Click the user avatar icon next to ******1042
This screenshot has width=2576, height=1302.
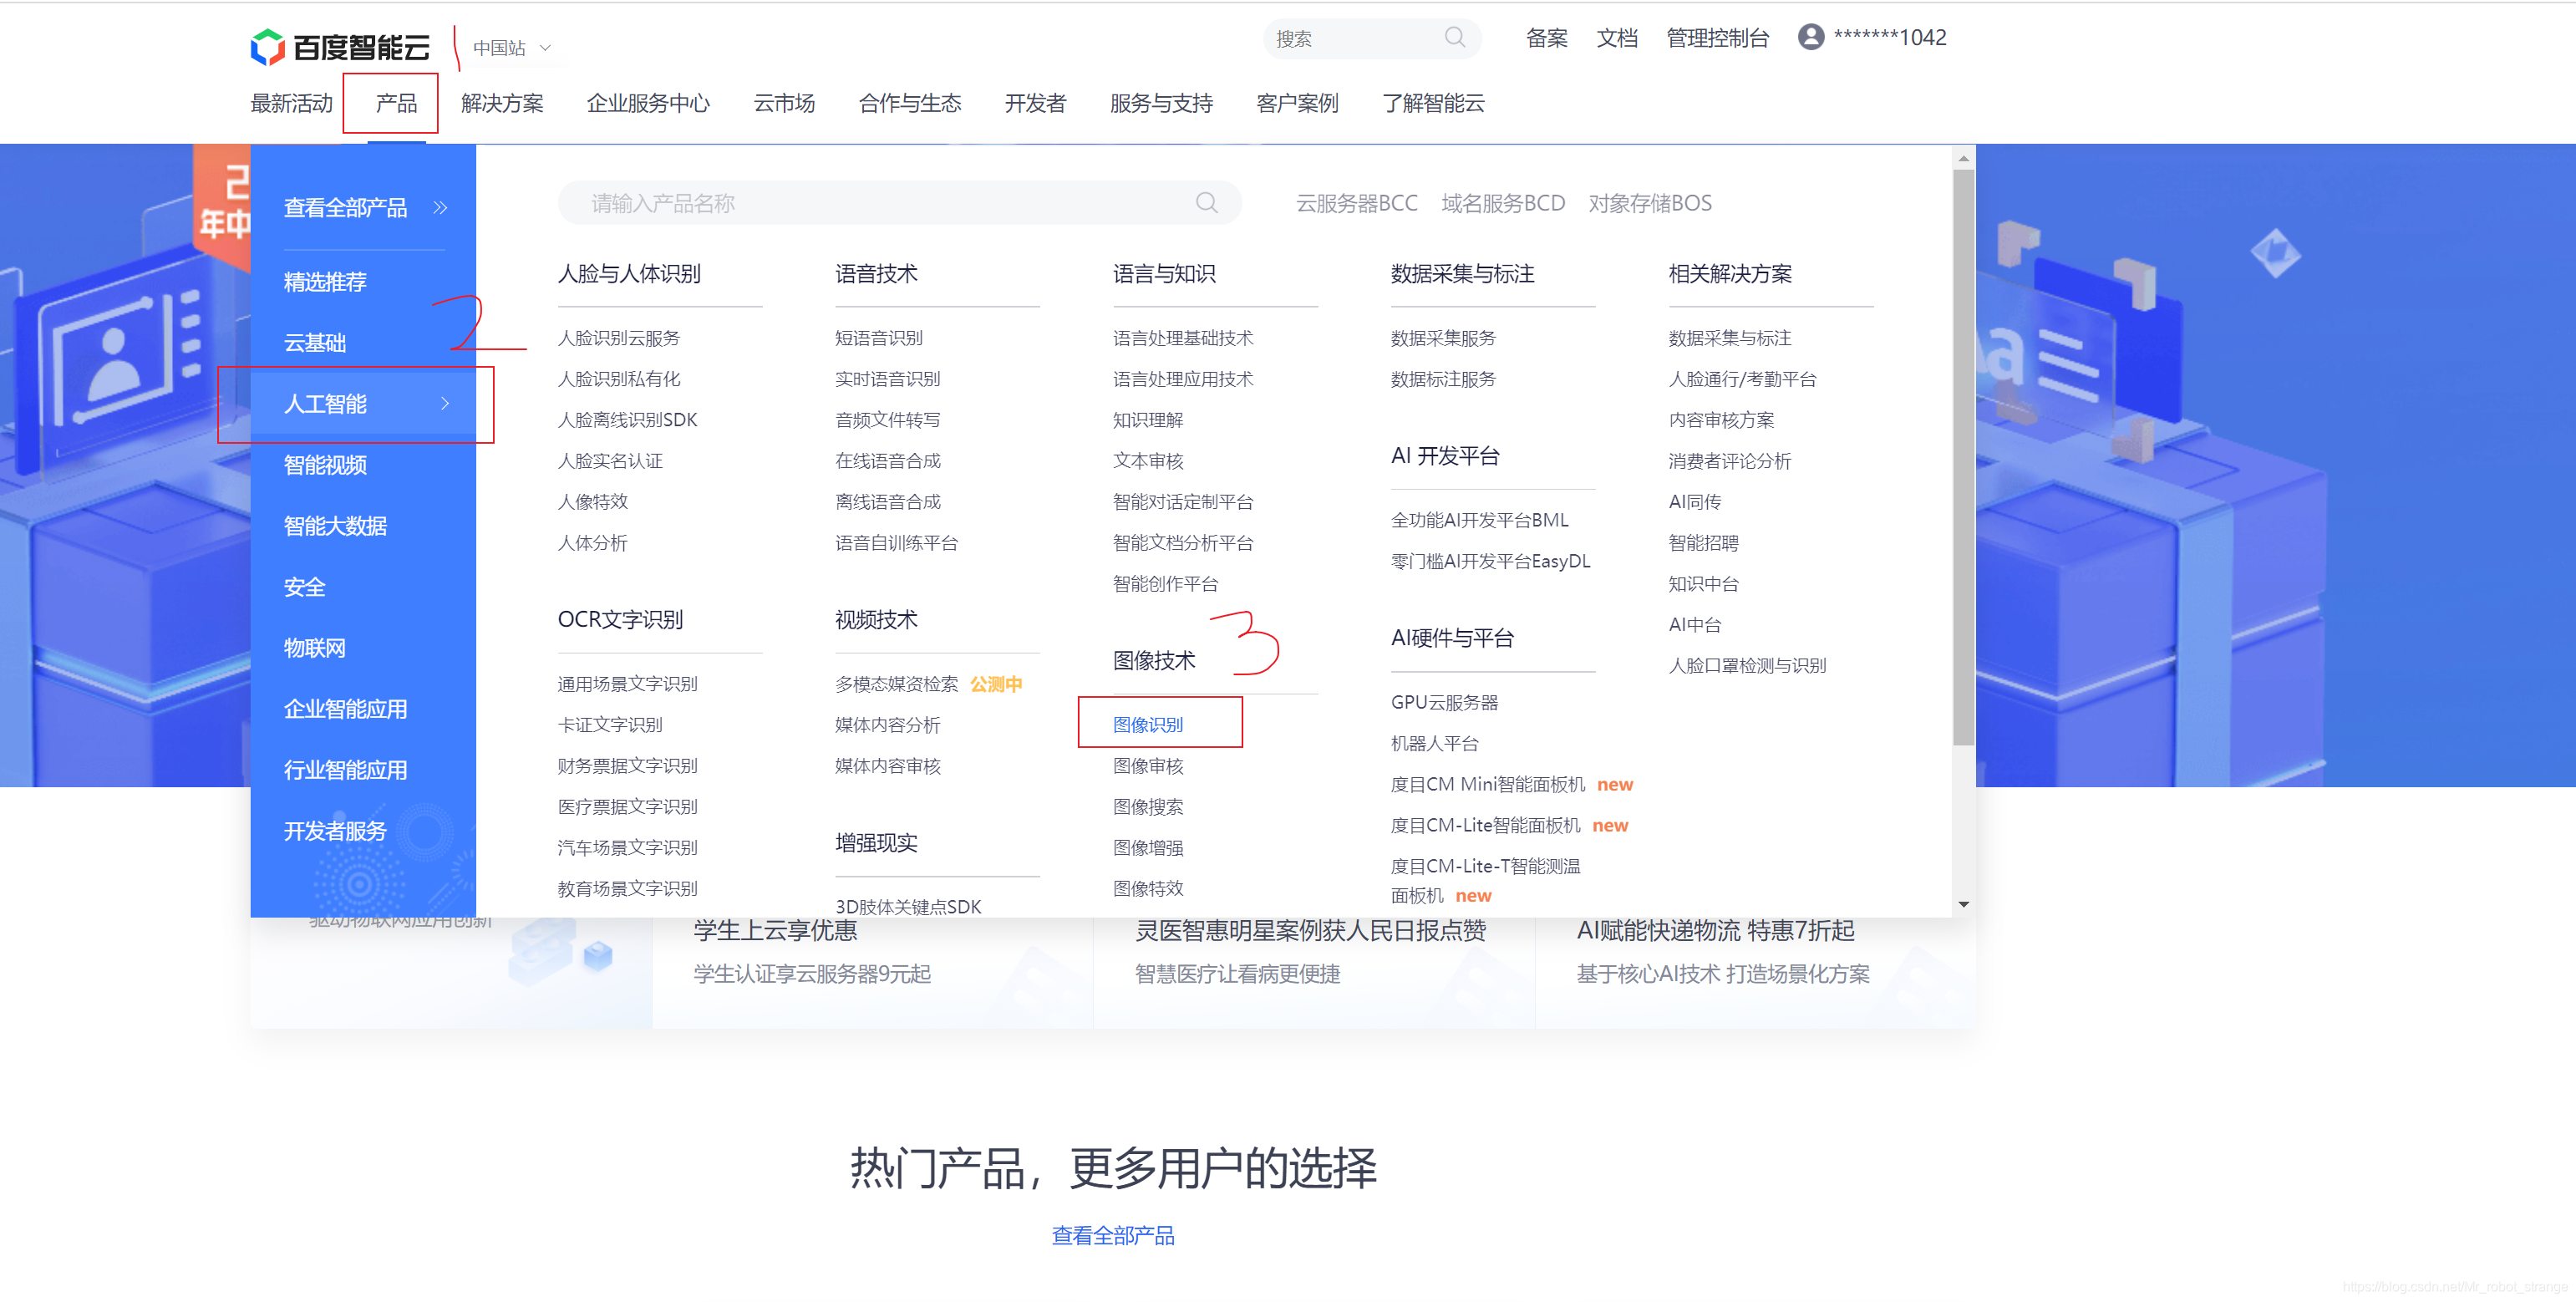coord(1809,38)
